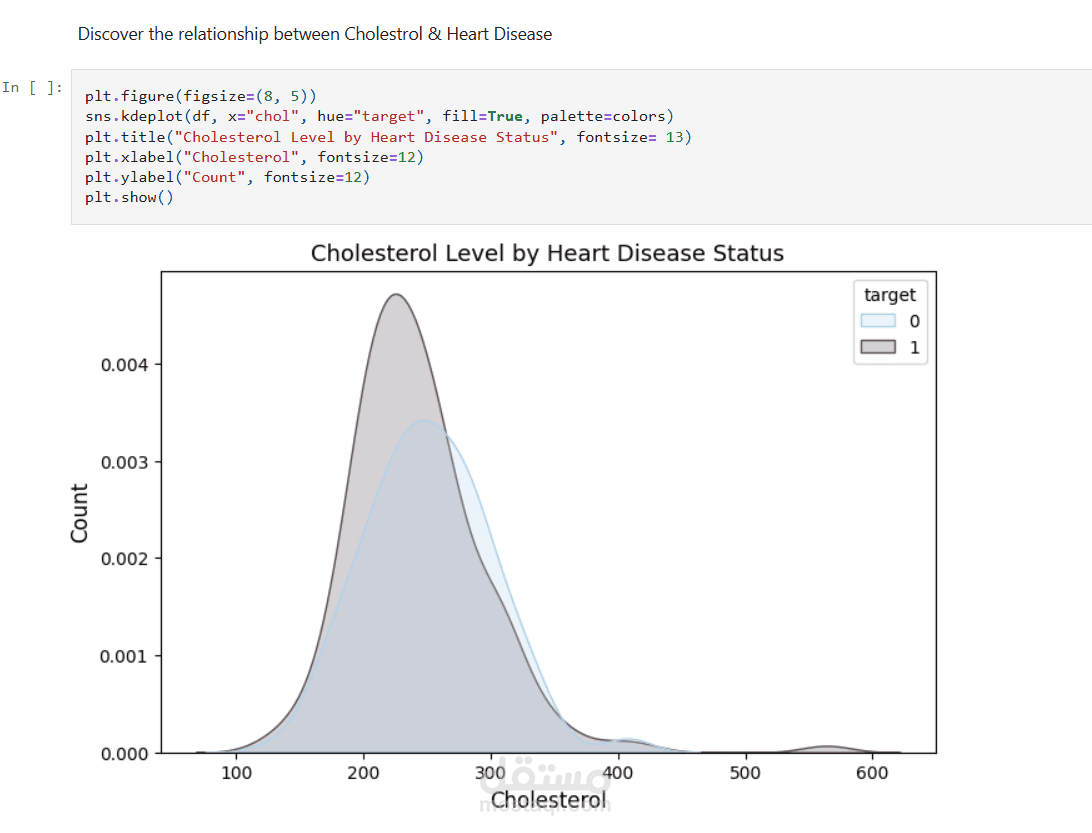The width and height of the screenshot is (1092, 833).
Task: Click the gray legend swatch for target 1
Action: [878, 348]
